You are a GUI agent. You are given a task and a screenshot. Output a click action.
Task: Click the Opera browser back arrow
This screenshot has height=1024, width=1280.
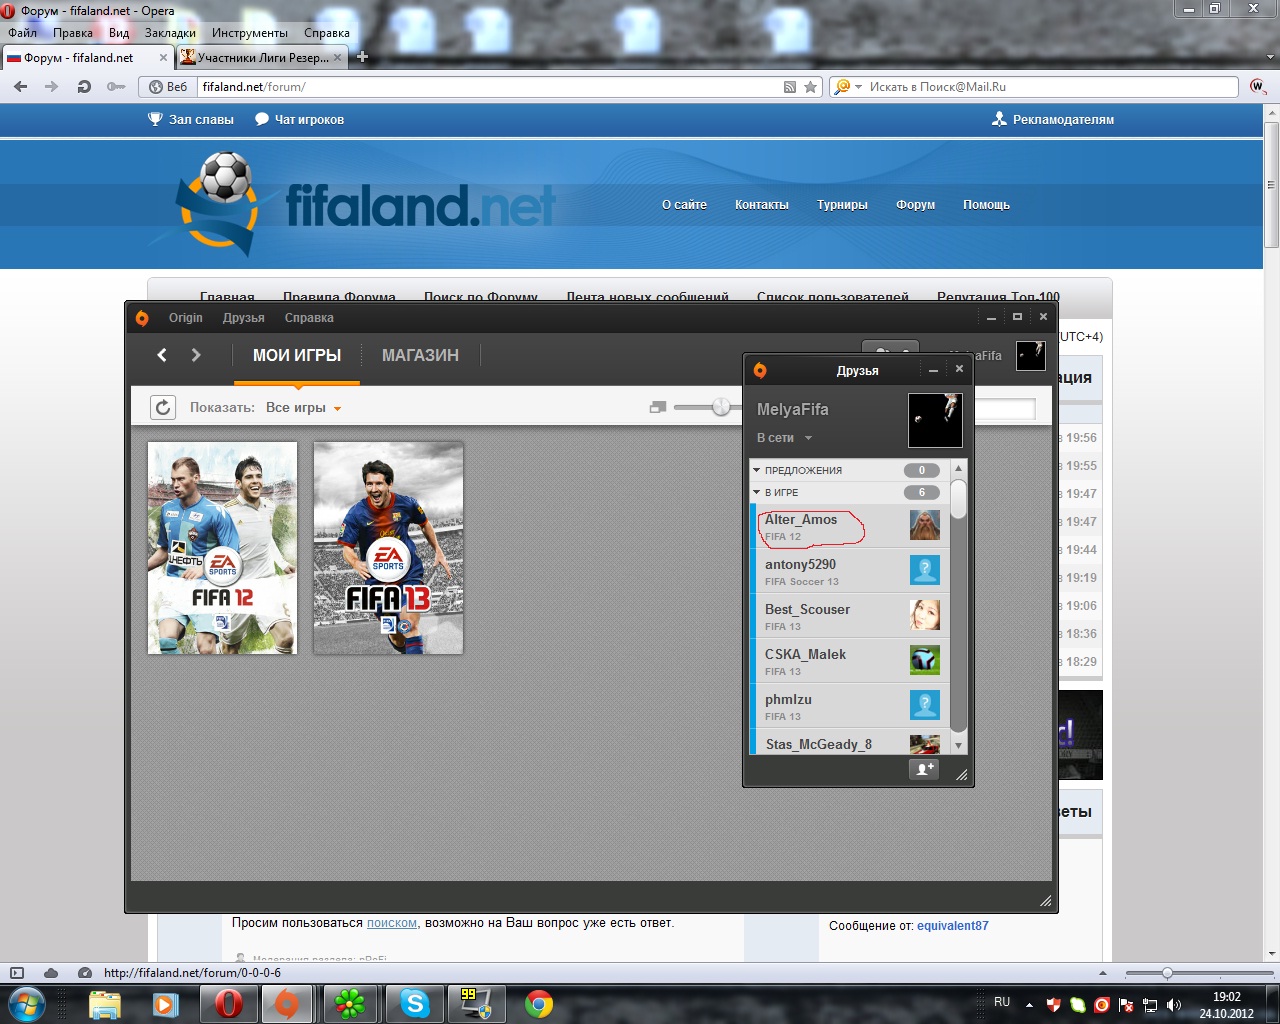click(x=20, y=87)
